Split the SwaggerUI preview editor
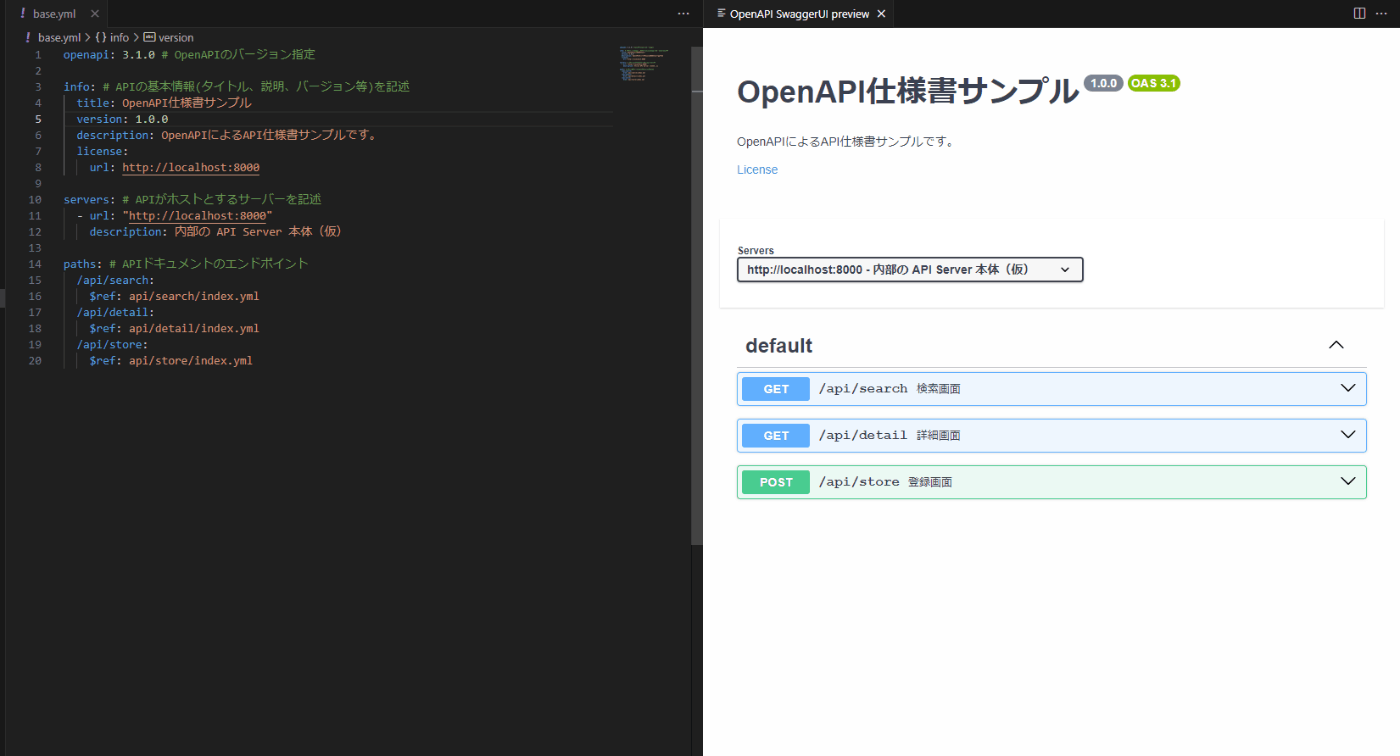Image resolution: width=1400 pixels, height=756 pixels. (1359, 14)
